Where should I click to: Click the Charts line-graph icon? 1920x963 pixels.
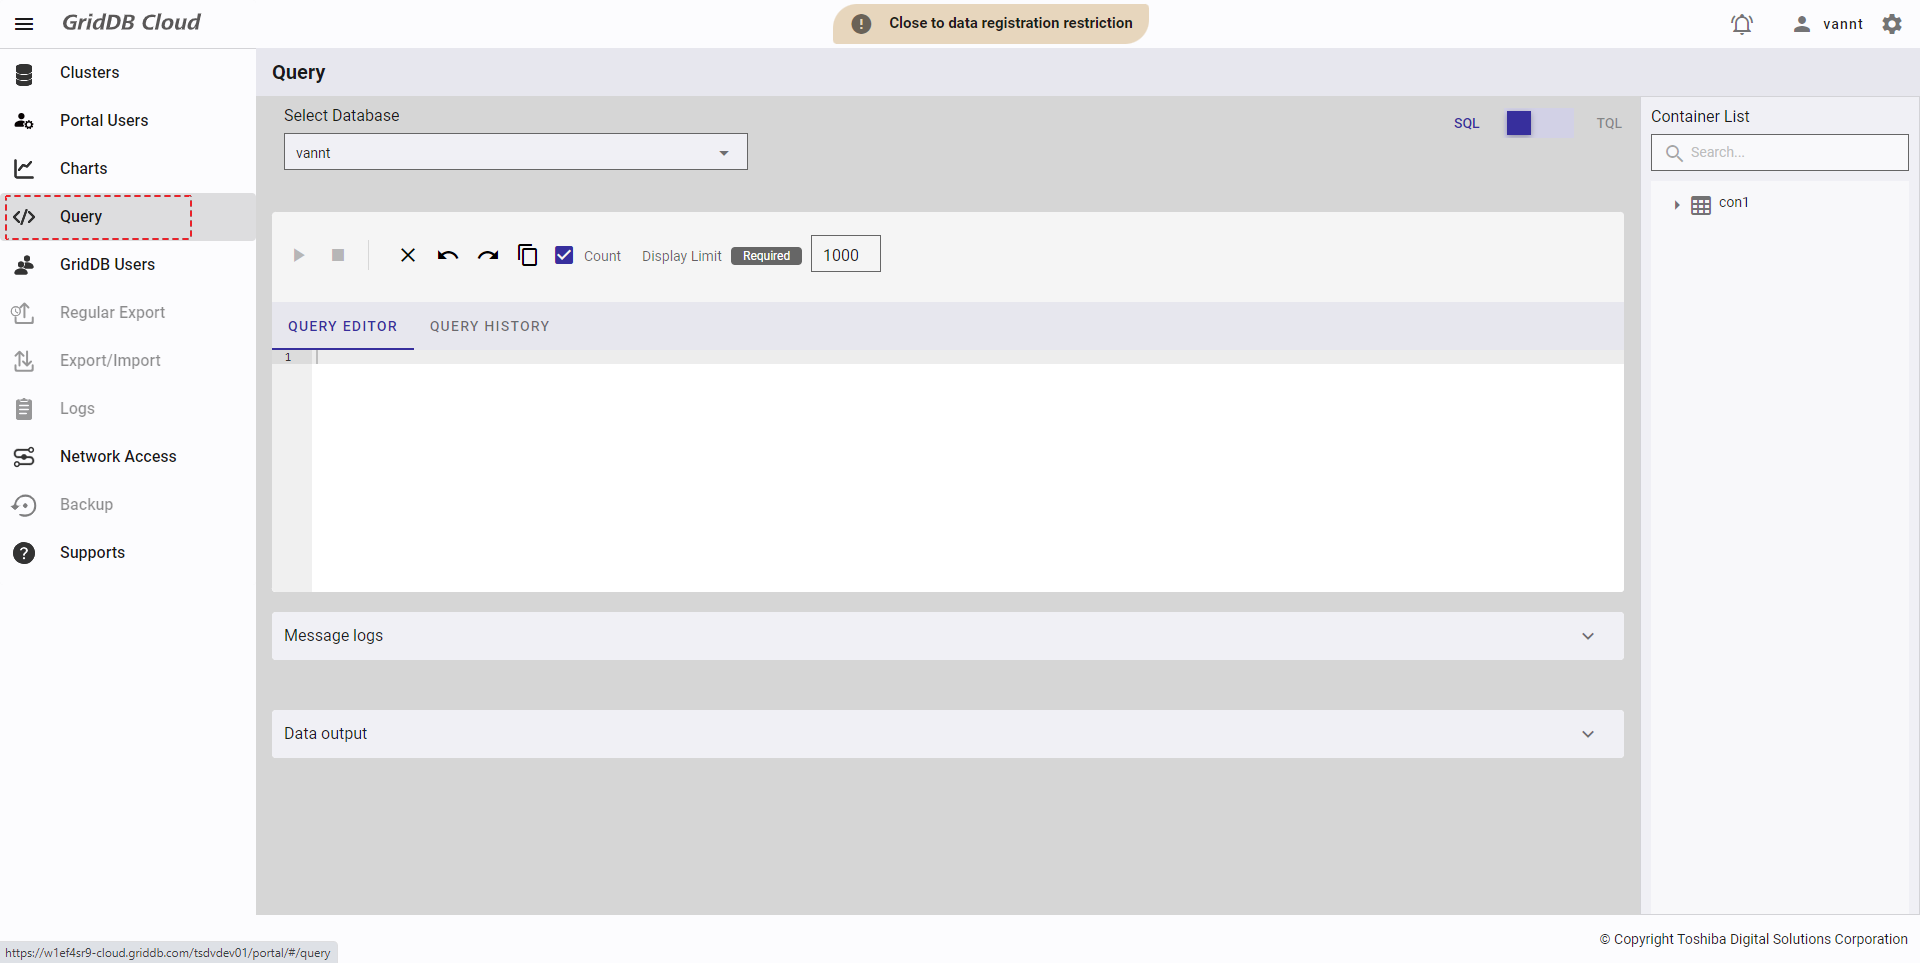(24, 169)
